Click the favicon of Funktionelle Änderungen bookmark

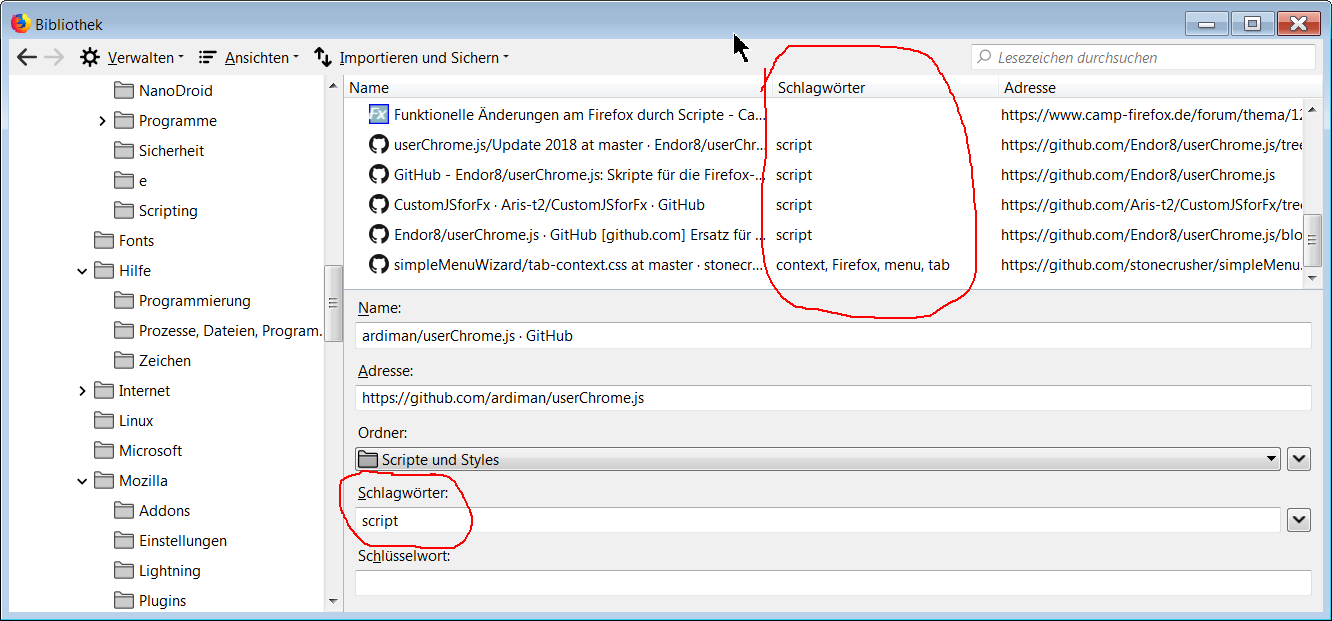click(x=378, y=114)
